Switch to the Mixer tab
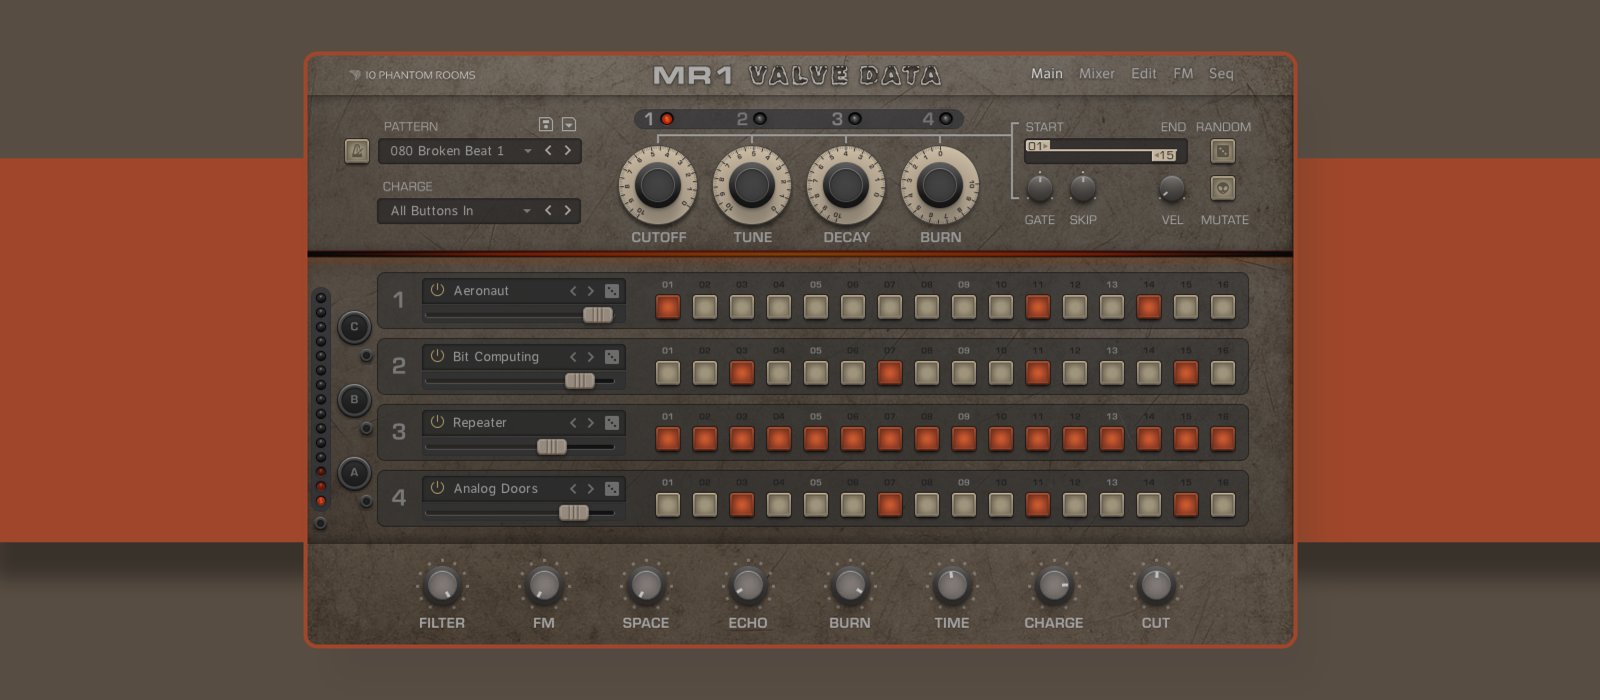This screenshot has width=1600, height=700. 1097,74
